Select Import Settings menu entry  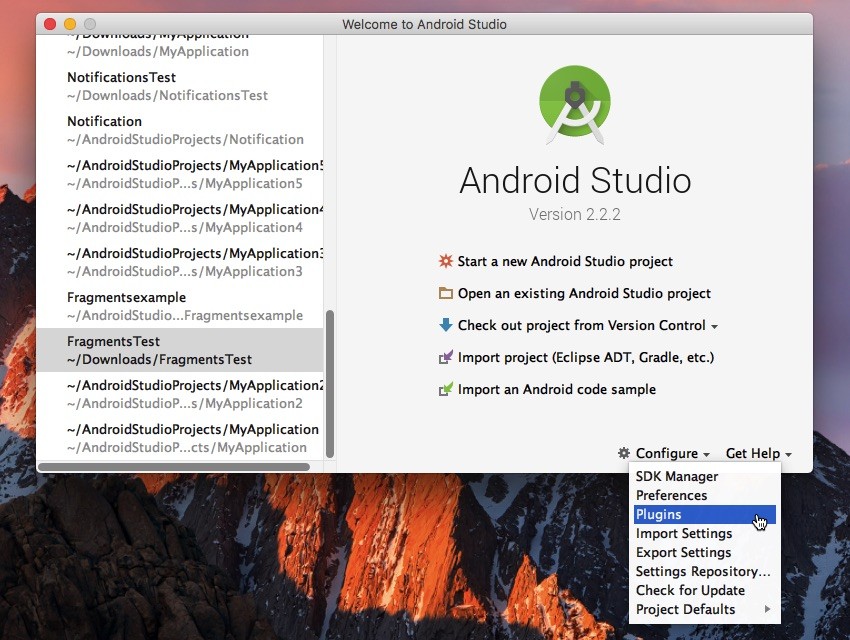point(705,533)
